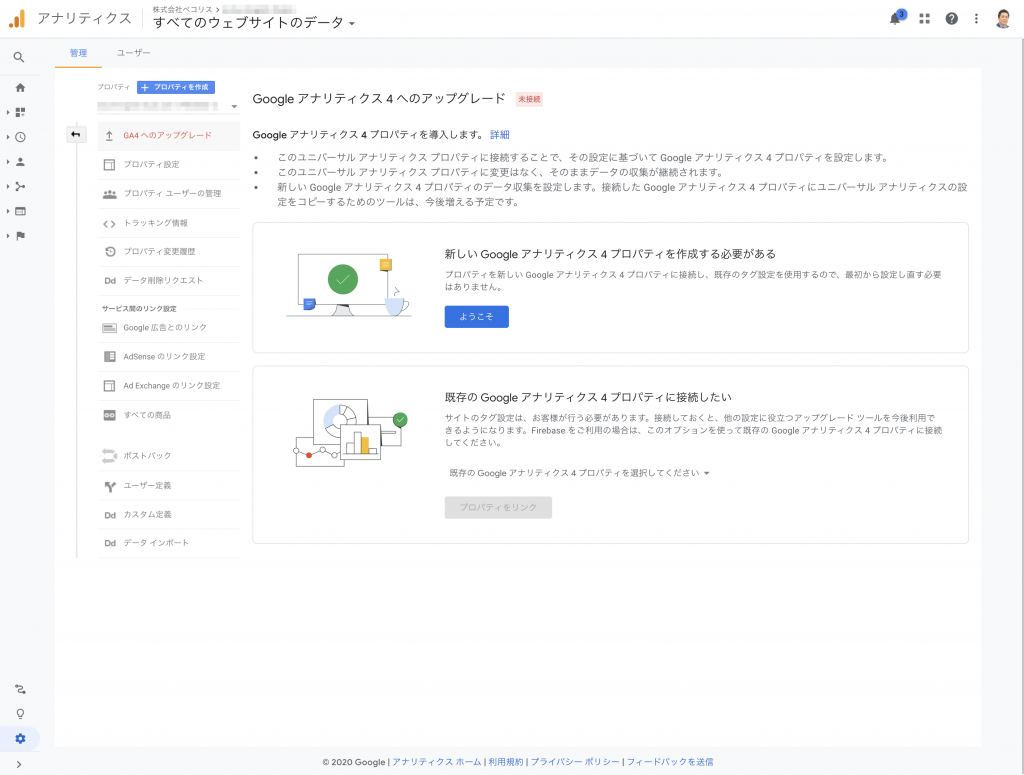
Task: Select AdSense のリンク設定 menu item
Action: [169, 356]
